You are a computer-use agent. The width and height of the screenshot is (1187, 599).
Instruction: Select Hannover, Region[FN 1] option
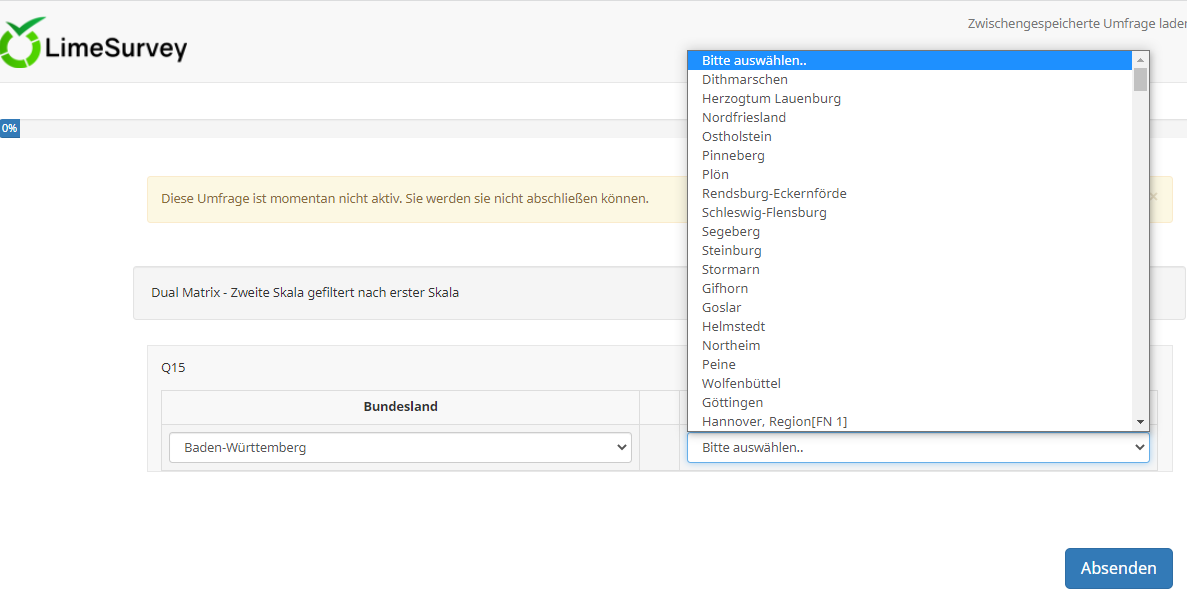[x=775, y=422]
